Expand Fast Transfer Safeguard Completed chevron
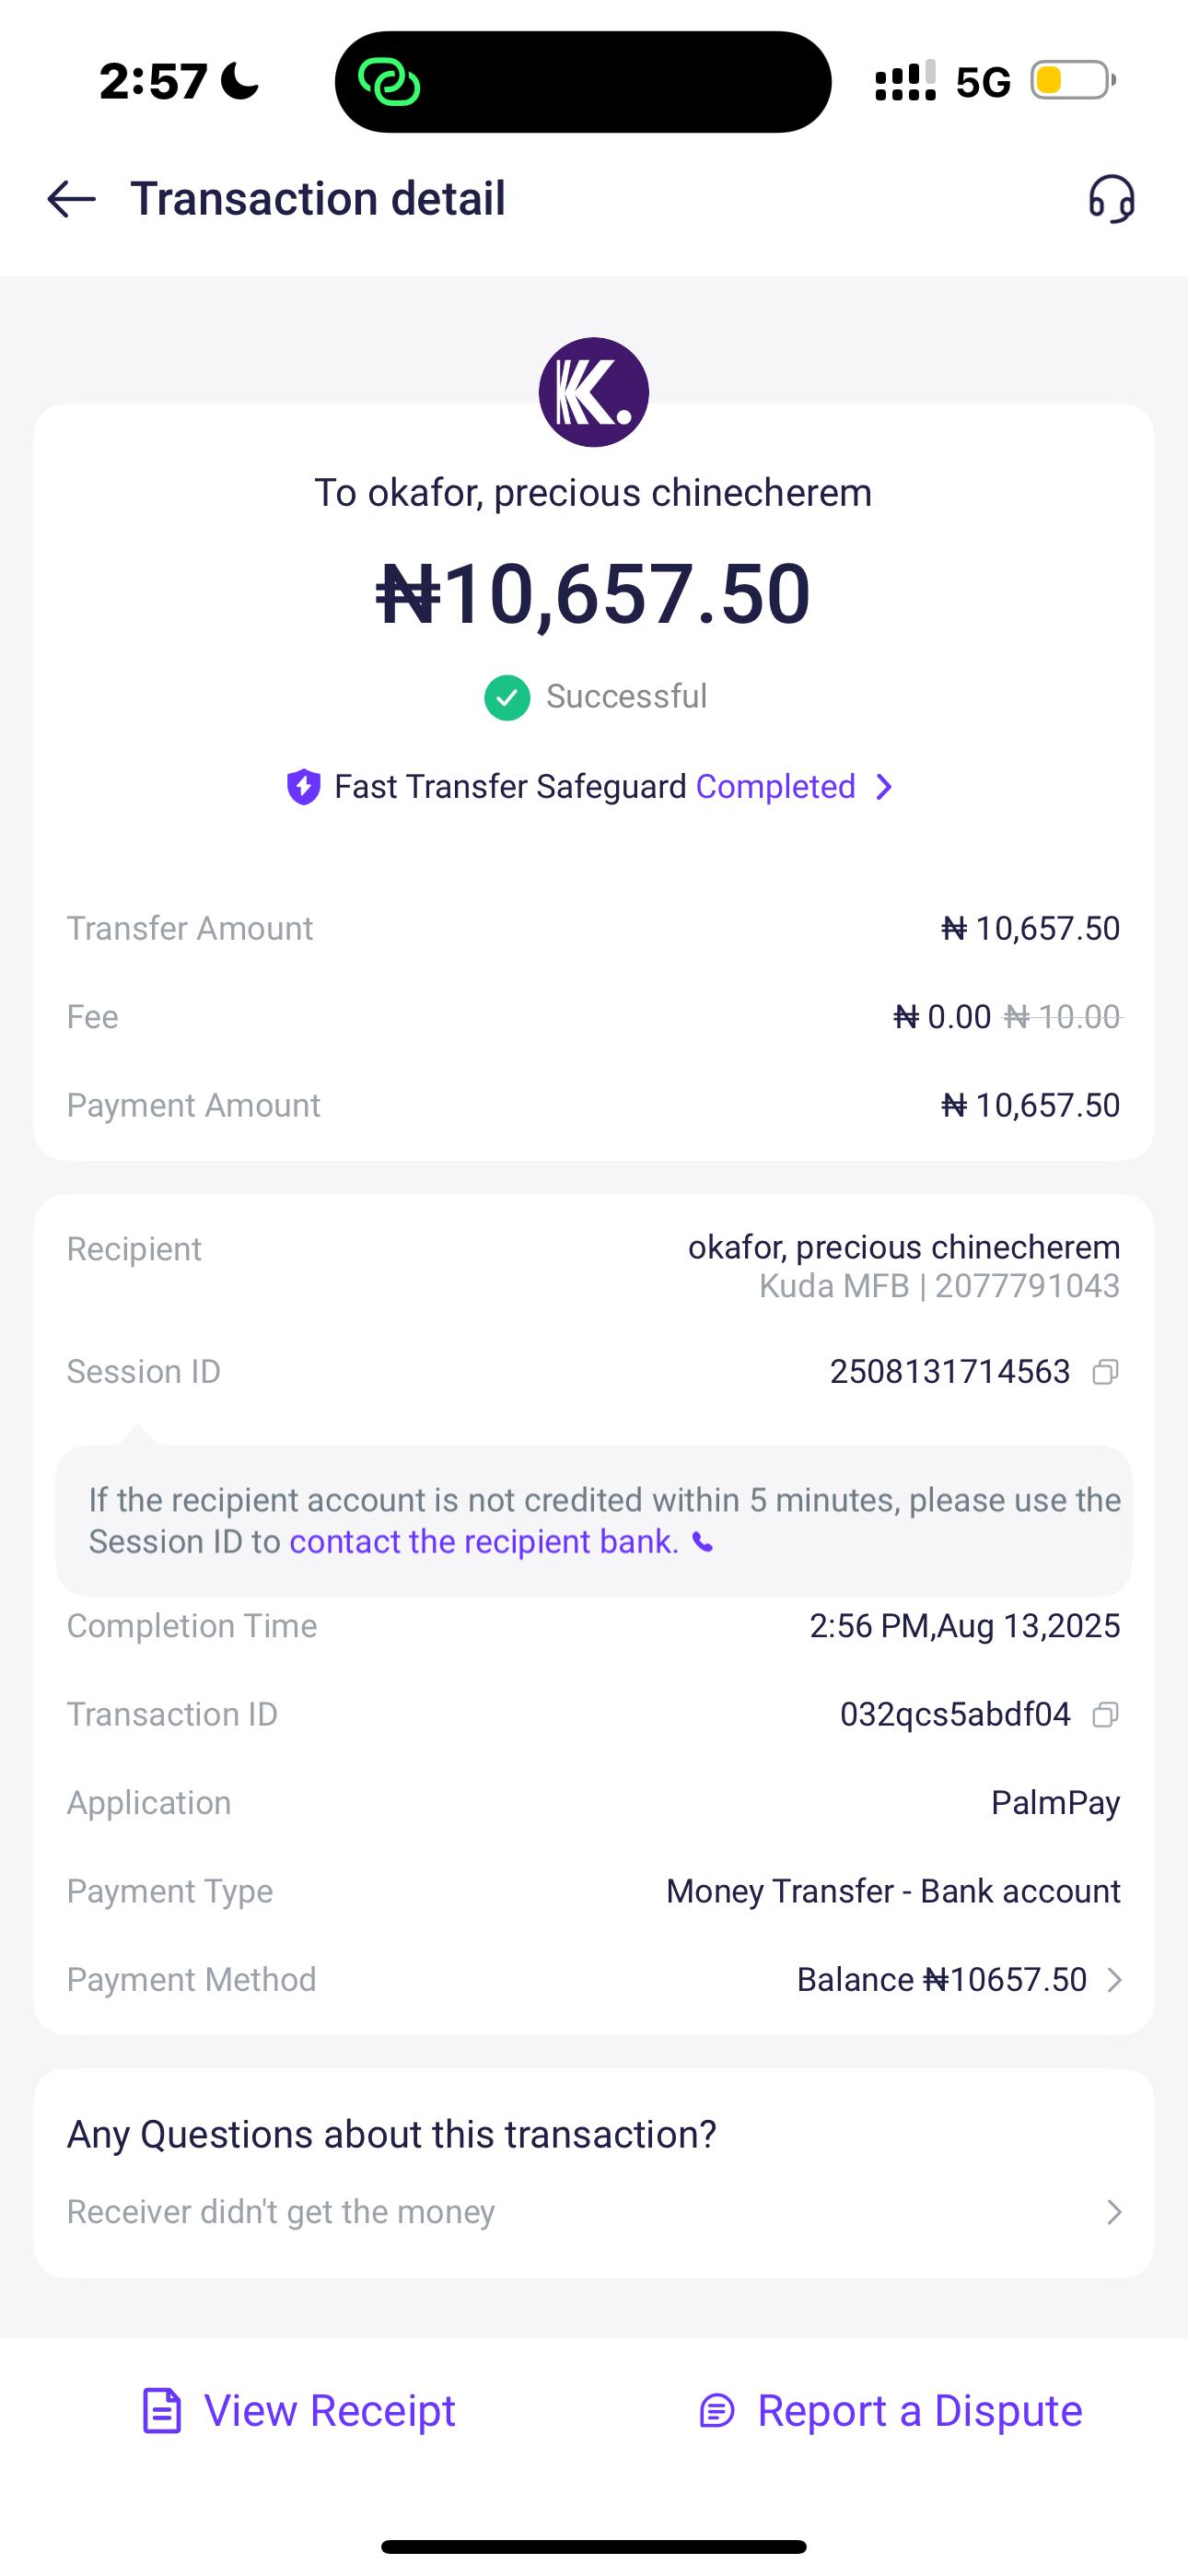1188x2576 pixels. (884, 787)
